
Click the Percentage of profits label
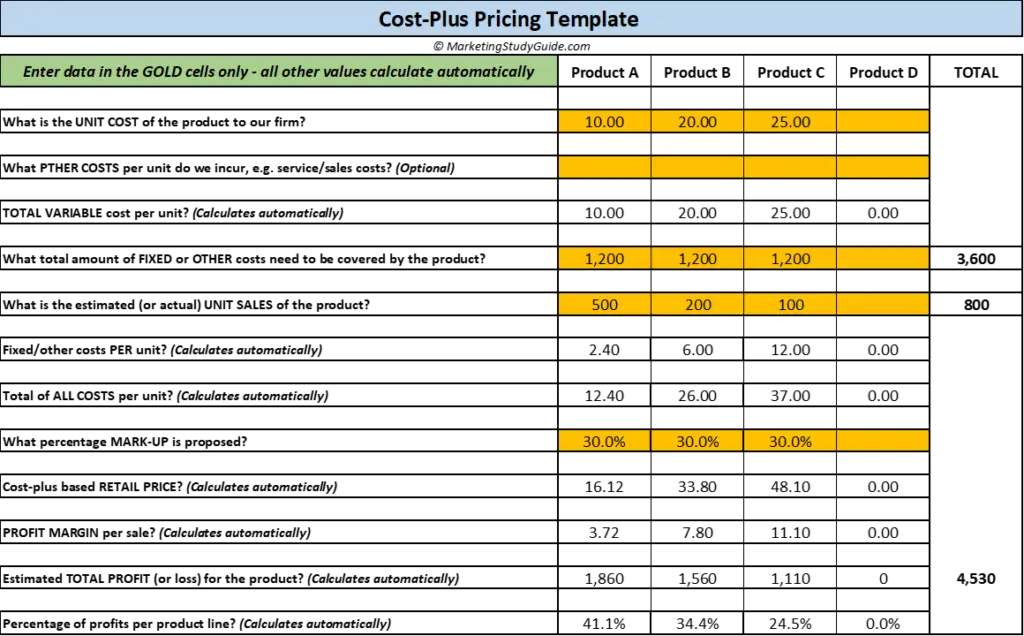[x=197, y=624]
